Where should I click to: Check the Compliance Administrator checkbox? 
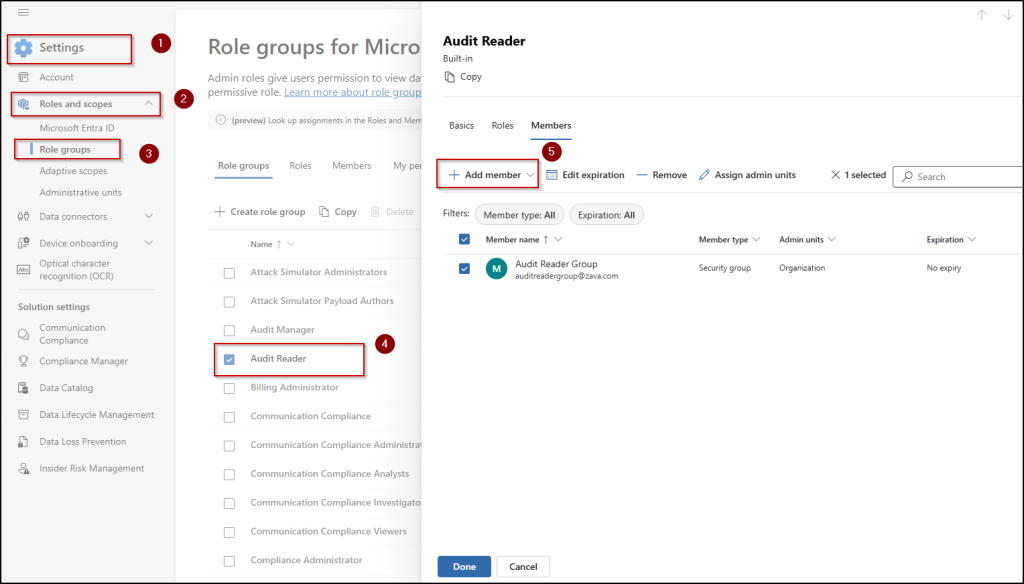pyautogui.click(x=229, y=561)
